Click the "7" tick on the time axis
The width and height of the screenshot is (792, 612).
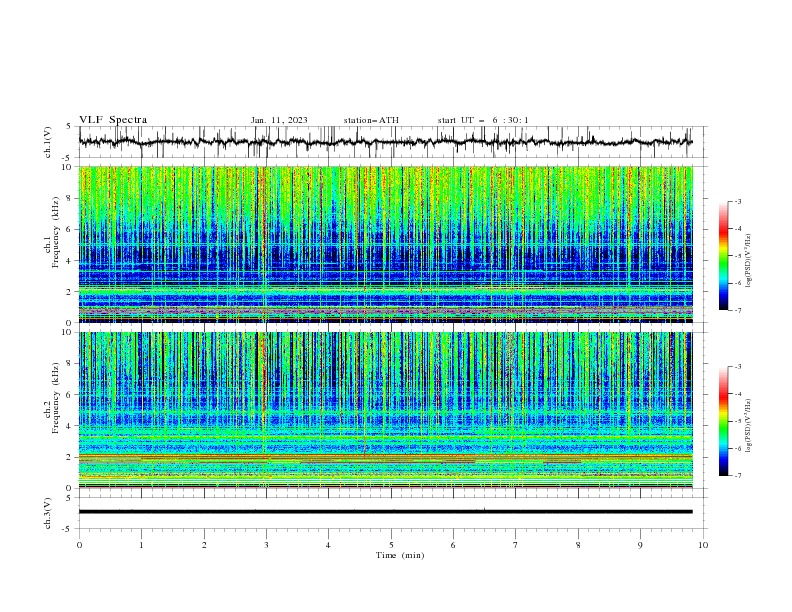(516, 545)
